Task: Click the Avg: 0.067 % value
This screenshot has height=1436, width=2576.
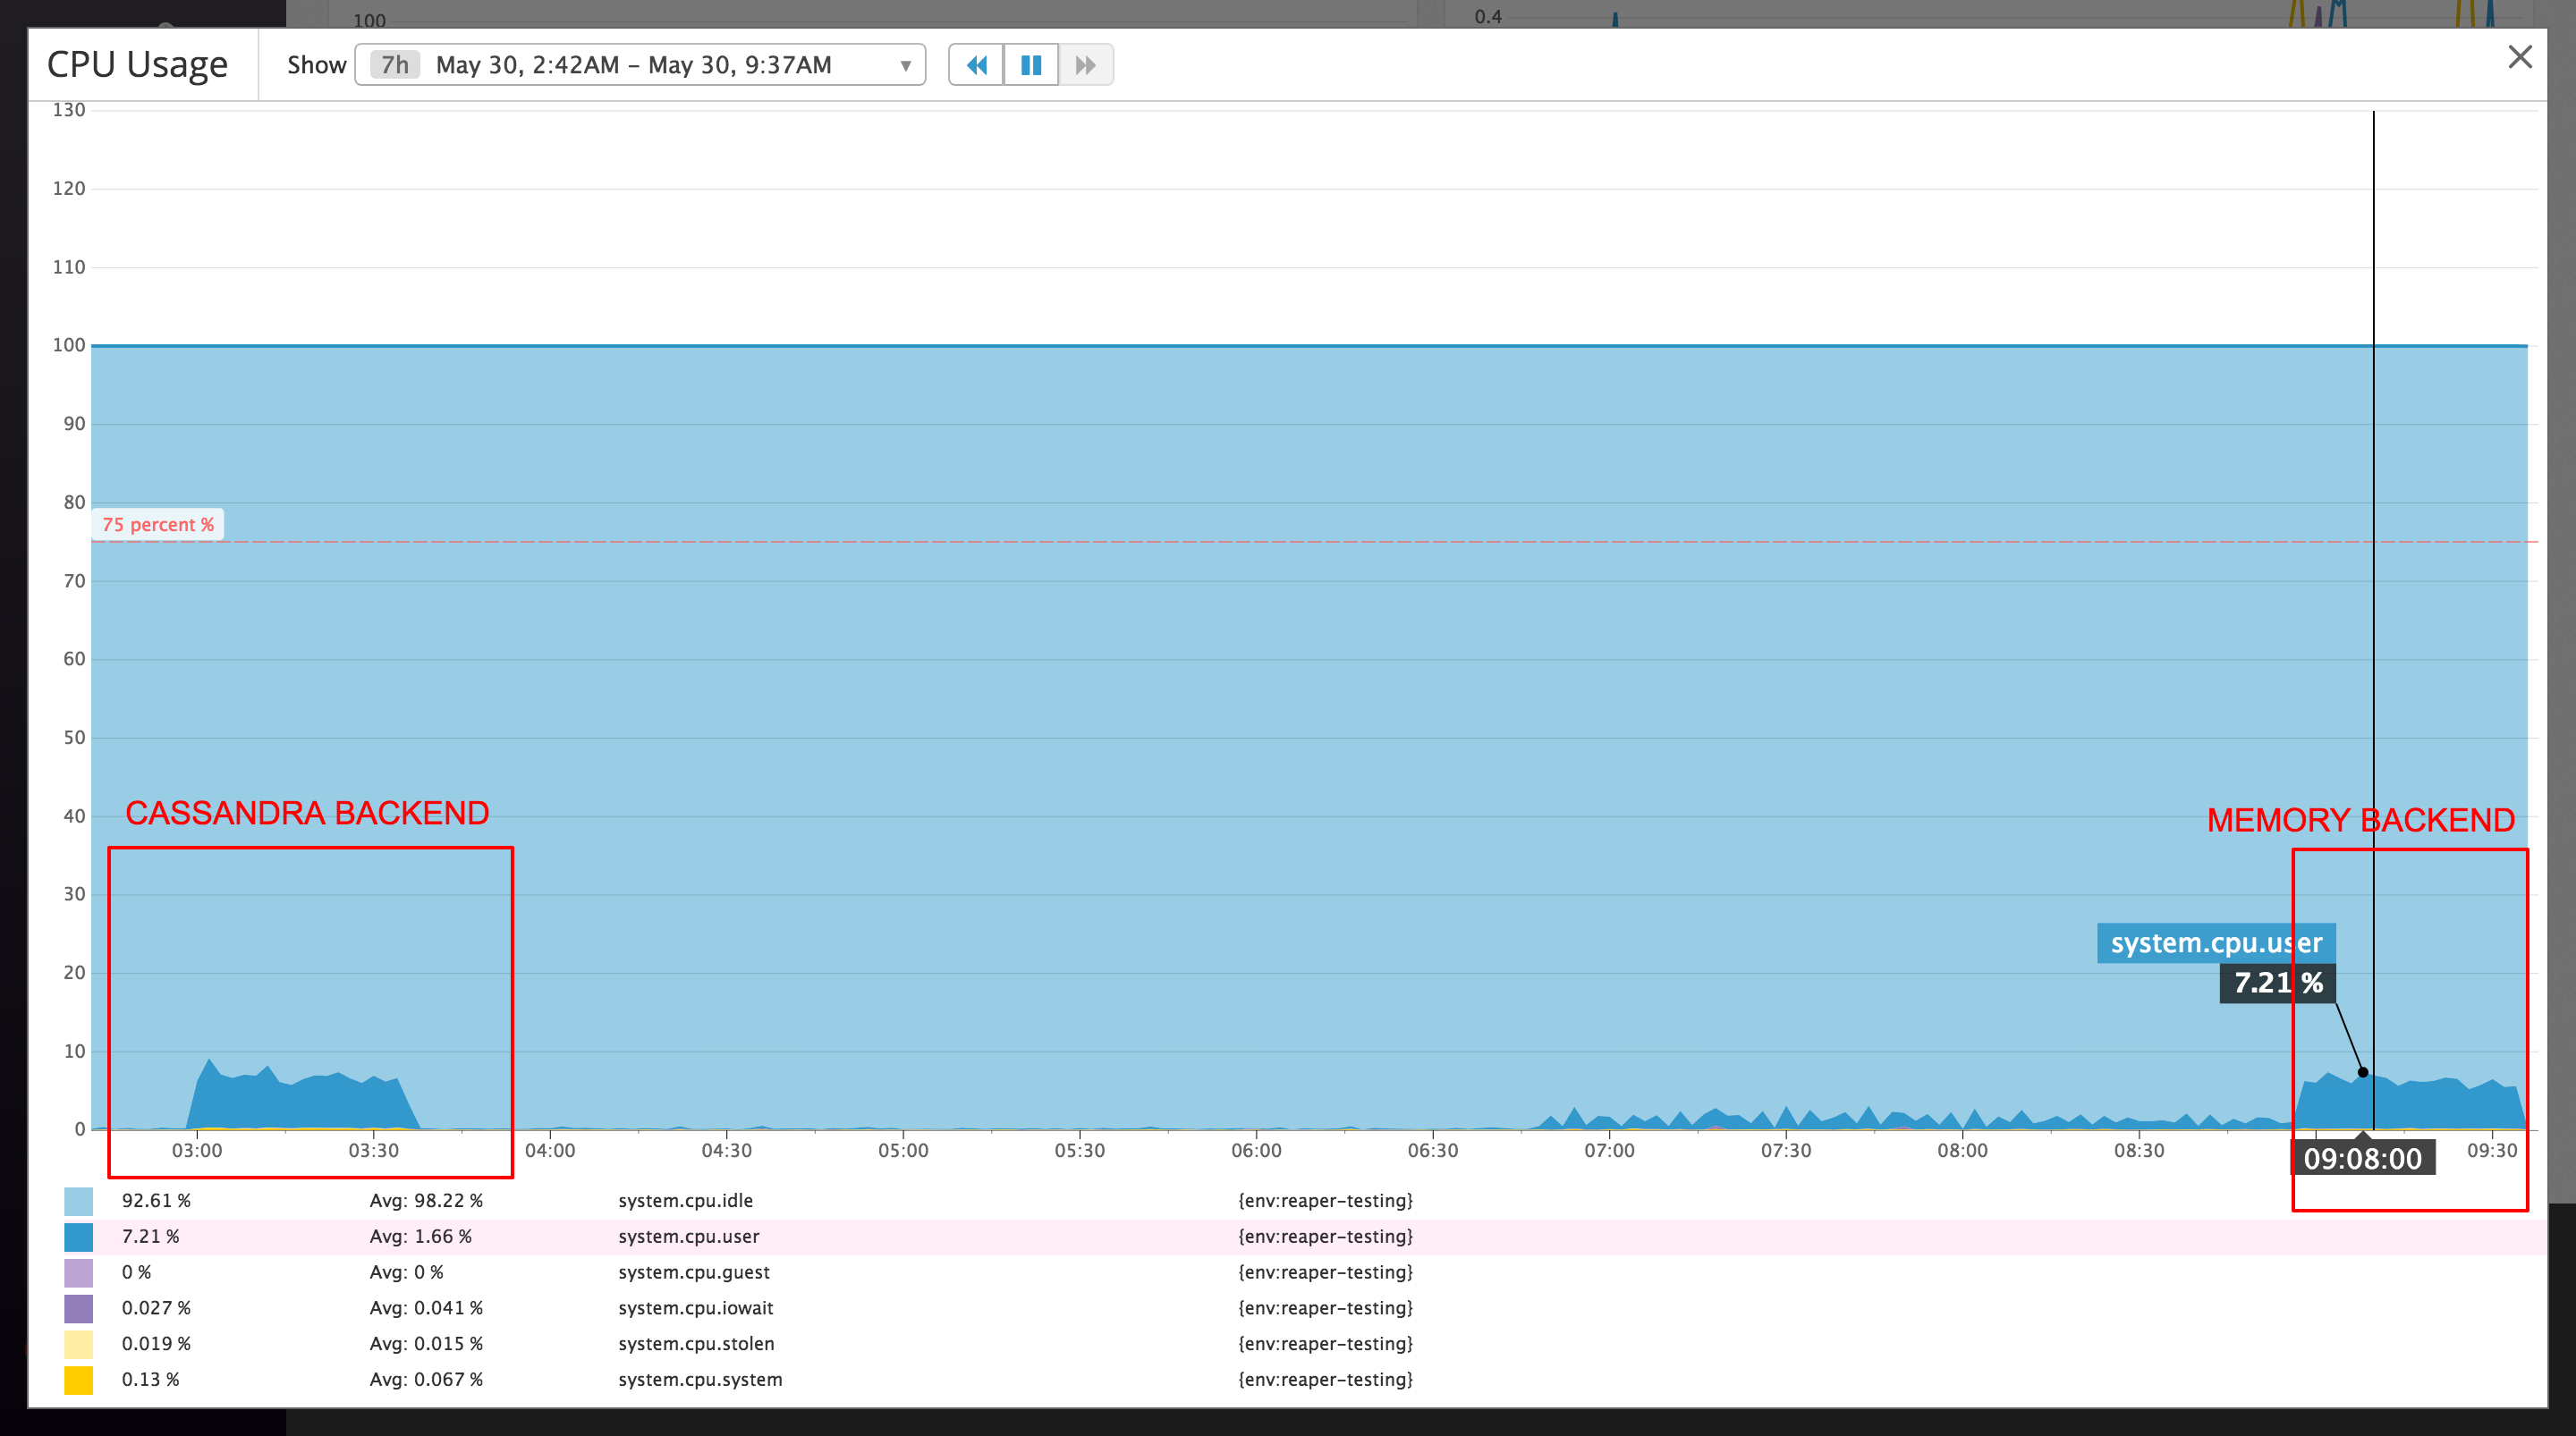Action: click(x=426, y=1380)
